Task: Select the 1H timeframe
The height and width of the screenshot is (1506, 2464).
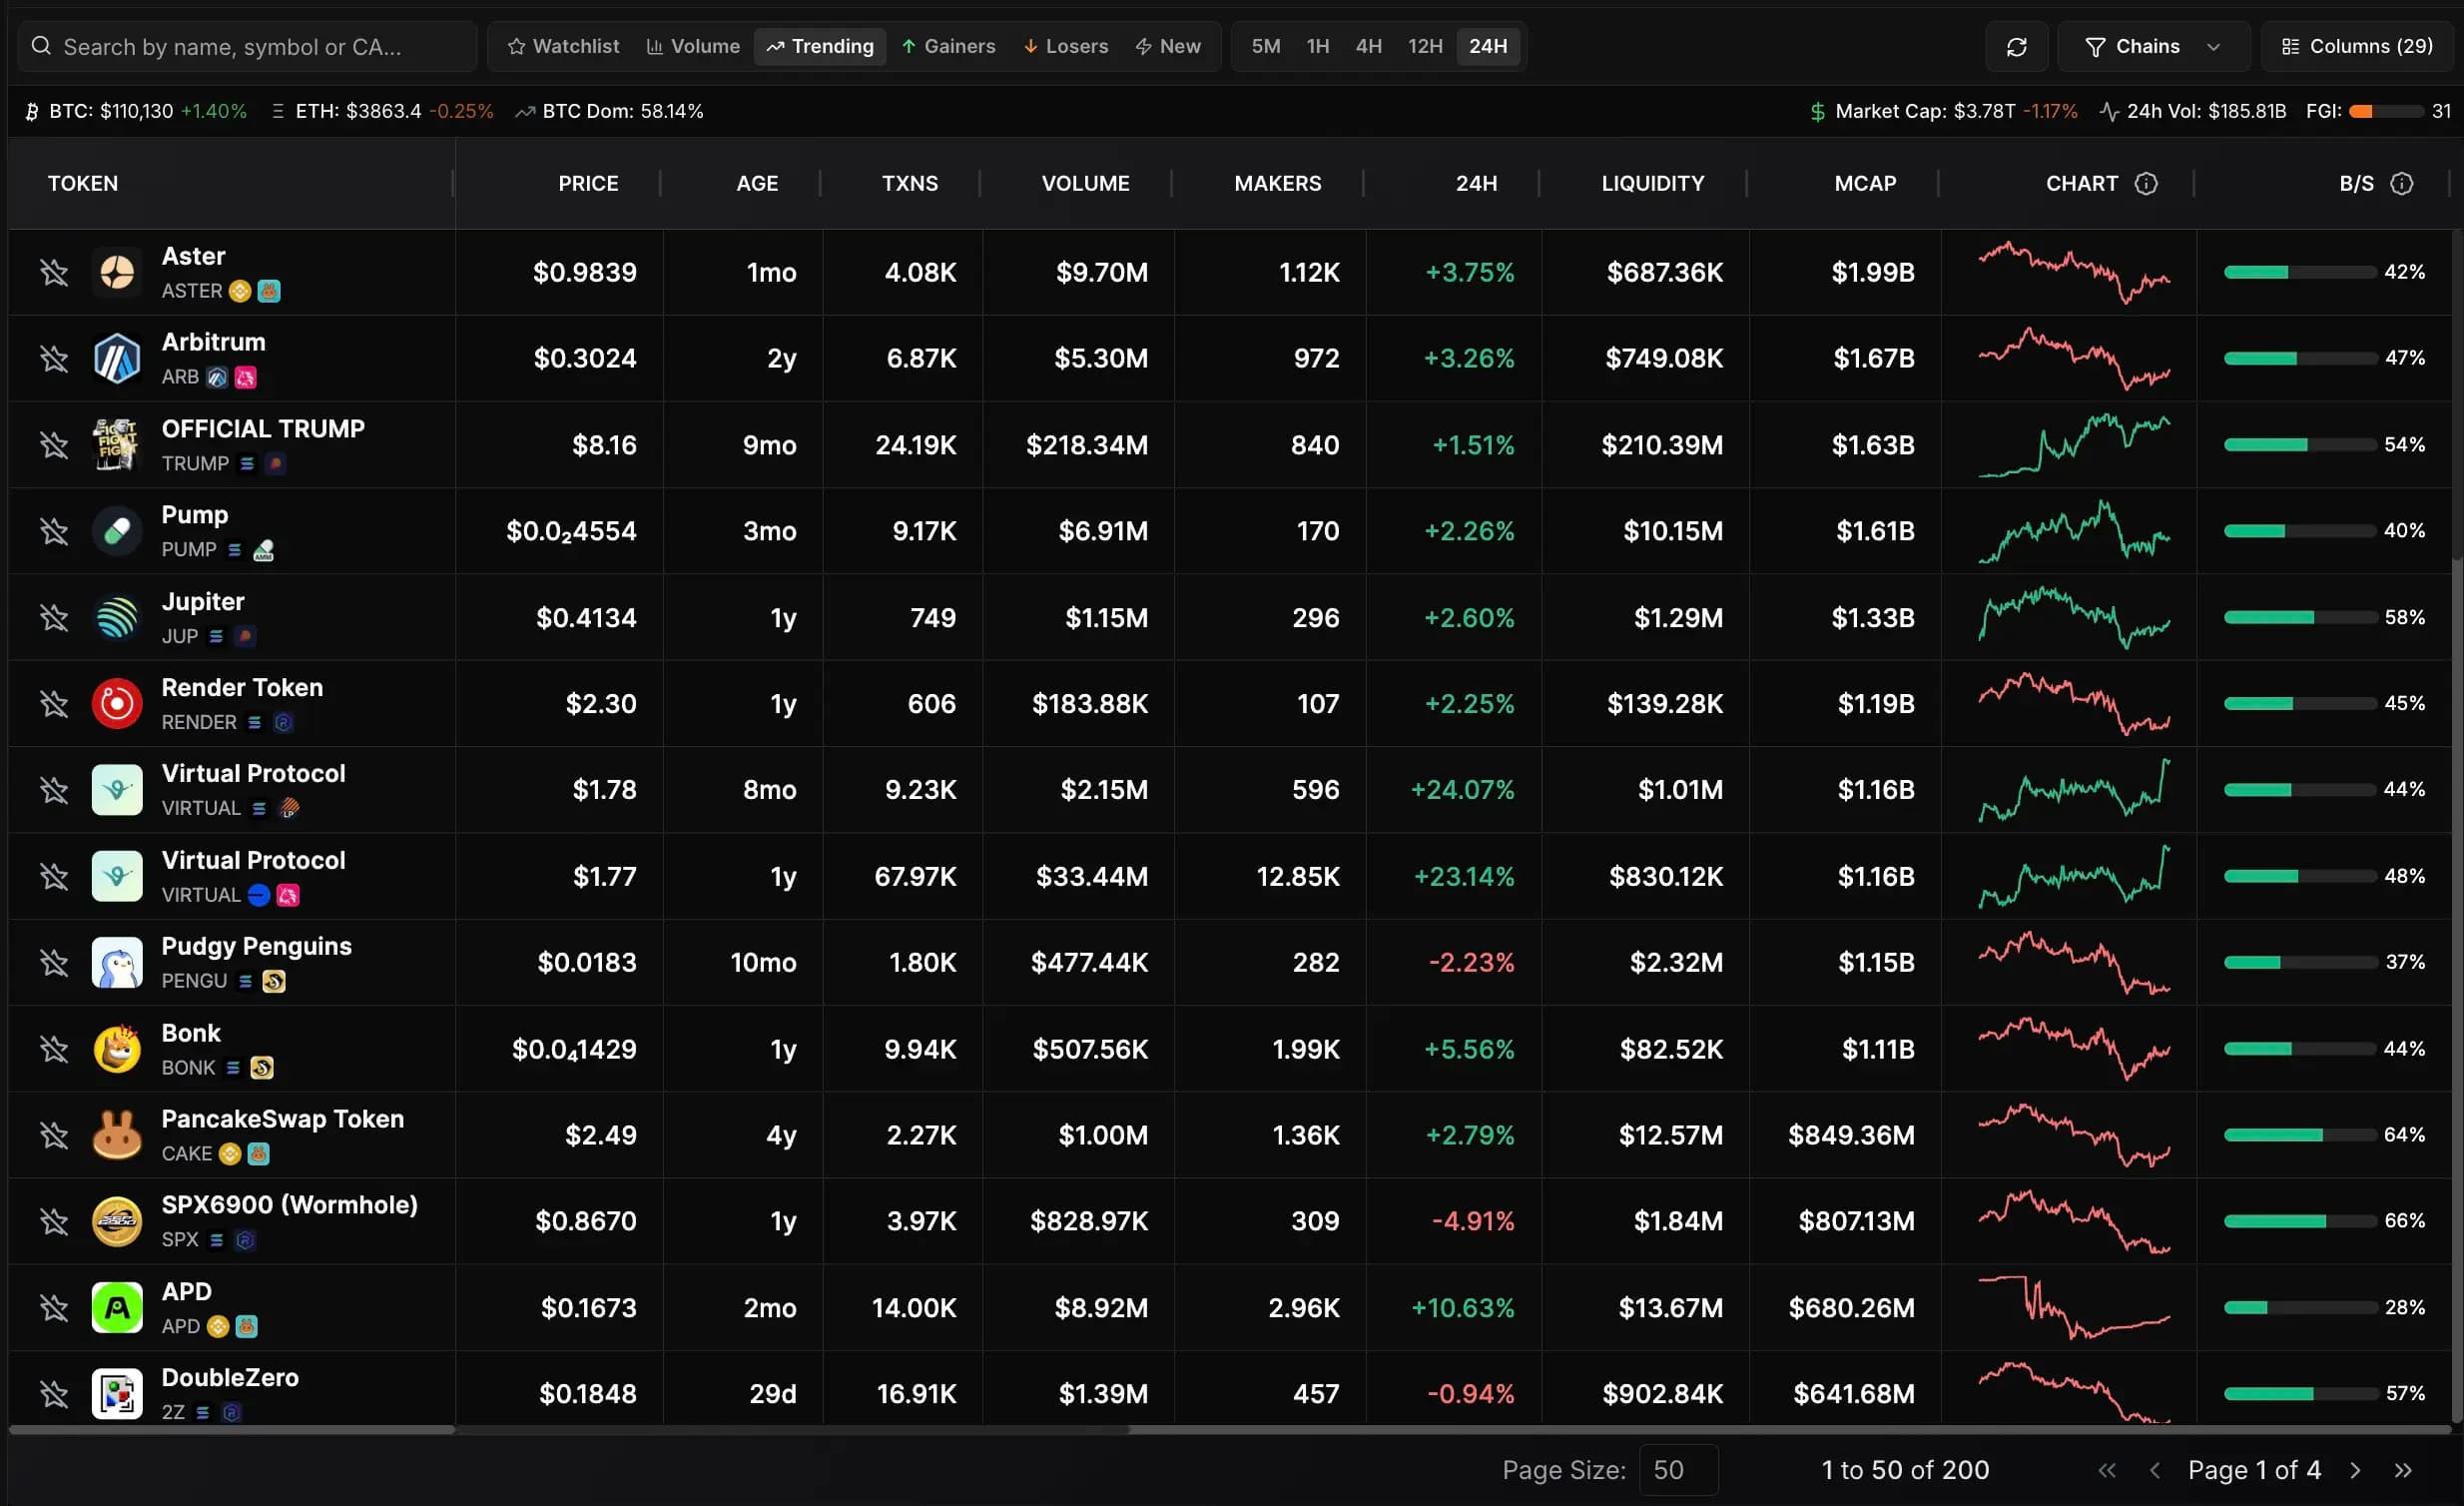Action: tap(1317, 46)
